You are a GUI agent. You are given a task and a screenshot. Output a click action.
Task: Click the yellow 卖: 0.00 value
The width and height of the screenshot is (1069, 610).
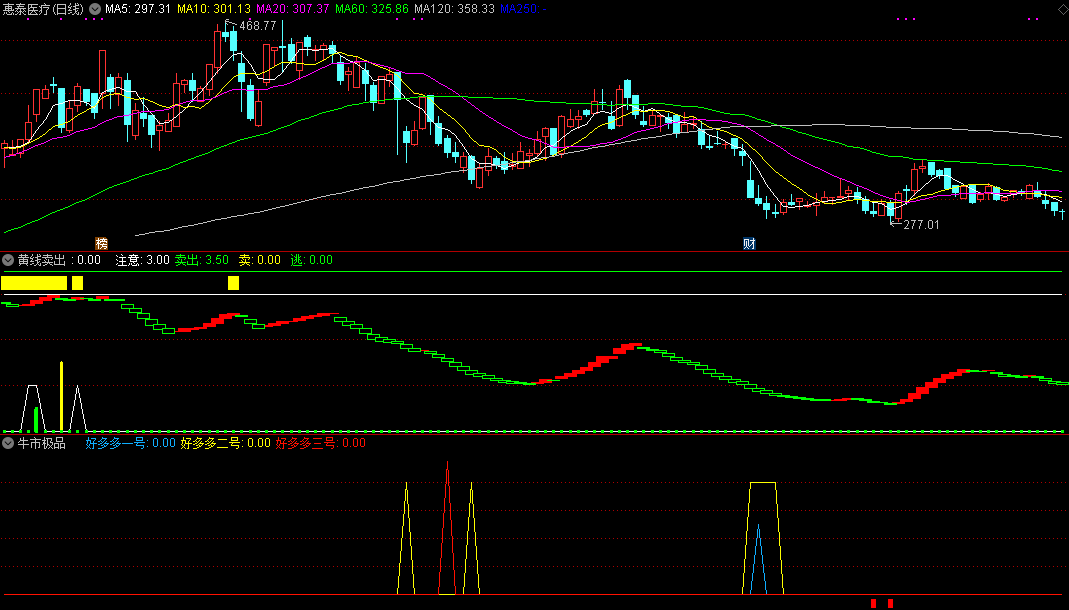tap(260, 260)
